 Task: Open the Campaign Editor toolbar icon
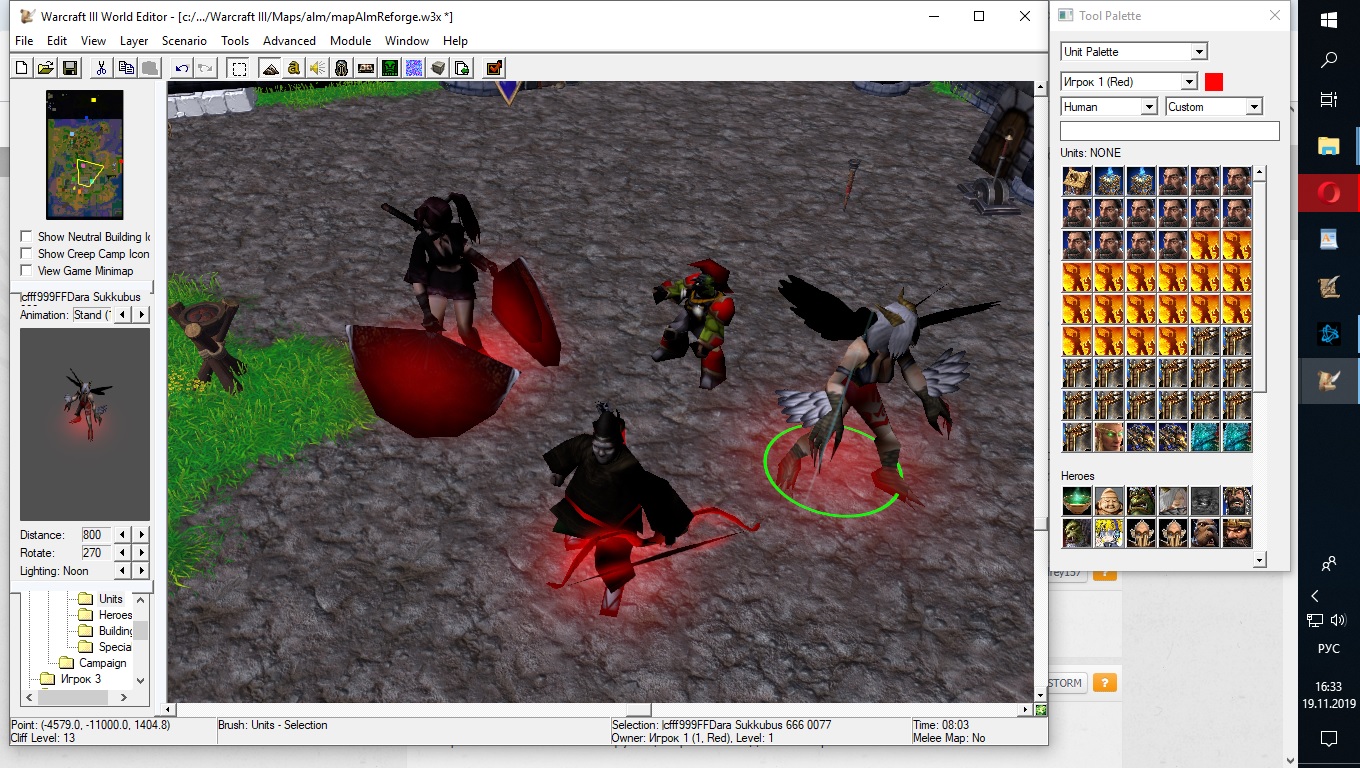point(366,68)
